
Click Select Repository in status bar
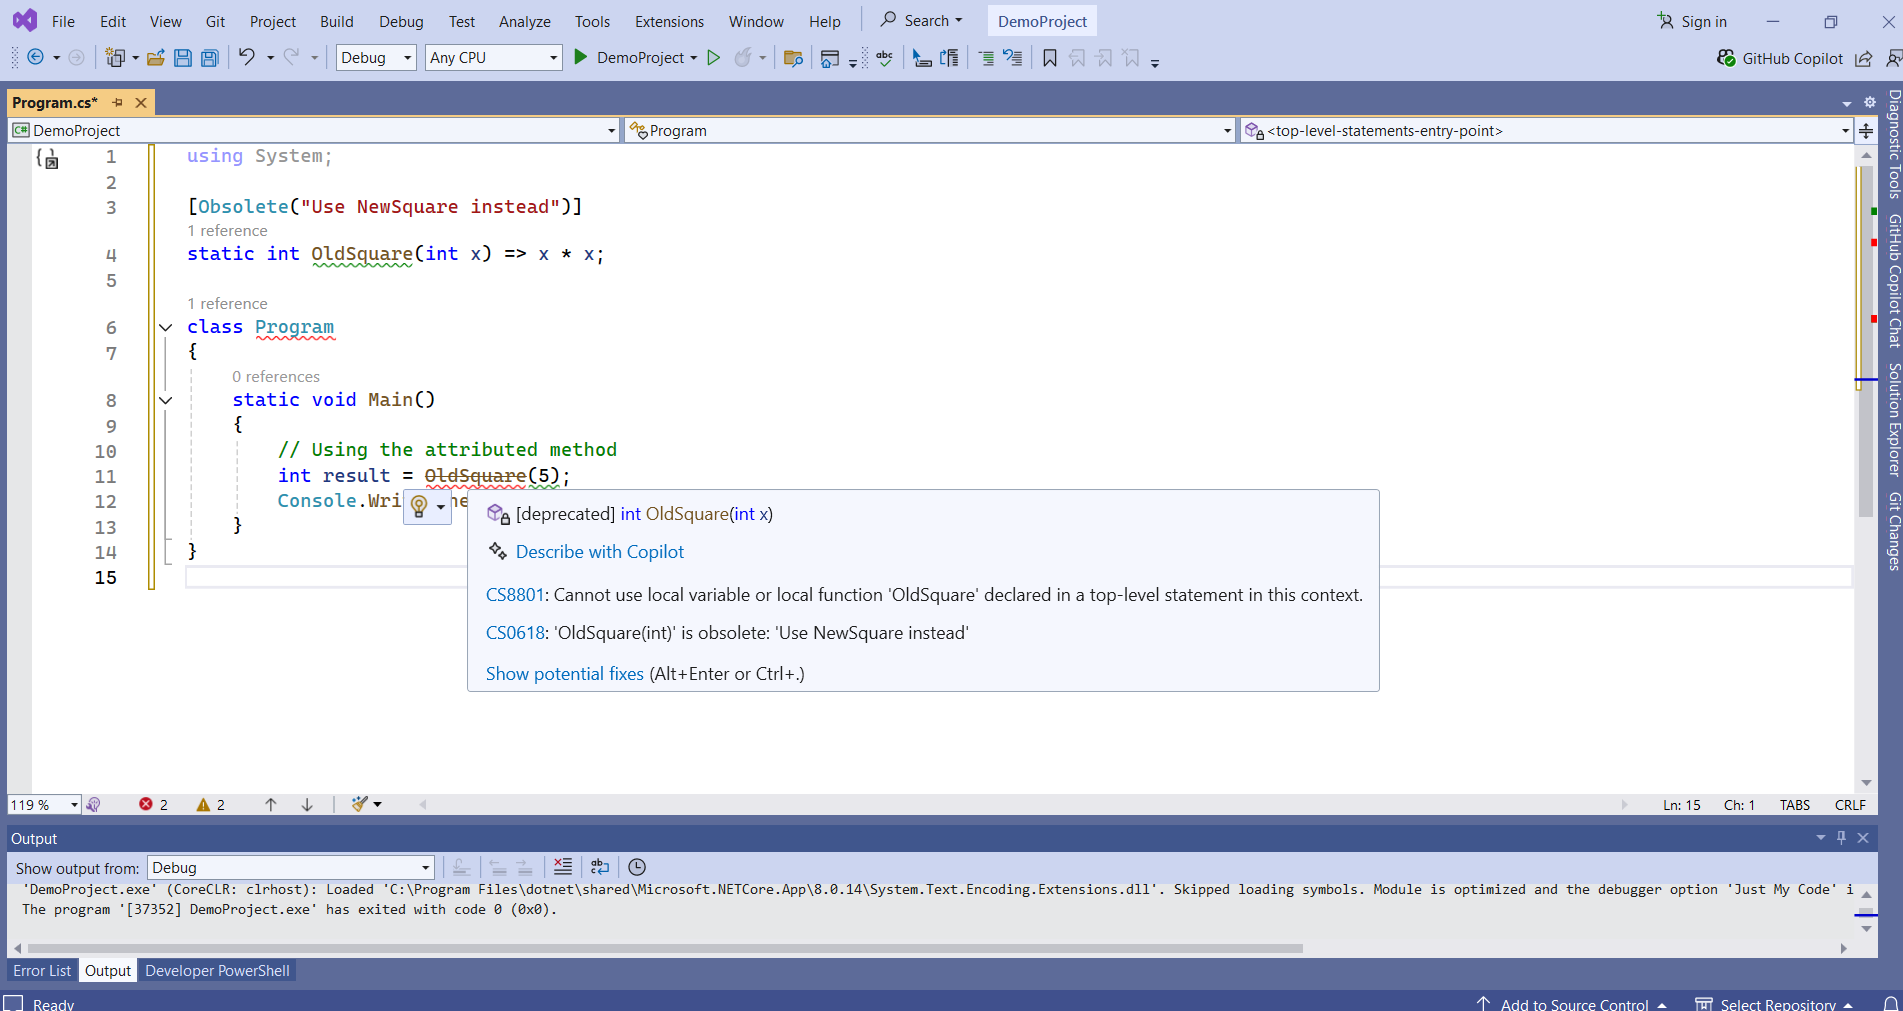click(1774, 1004)
